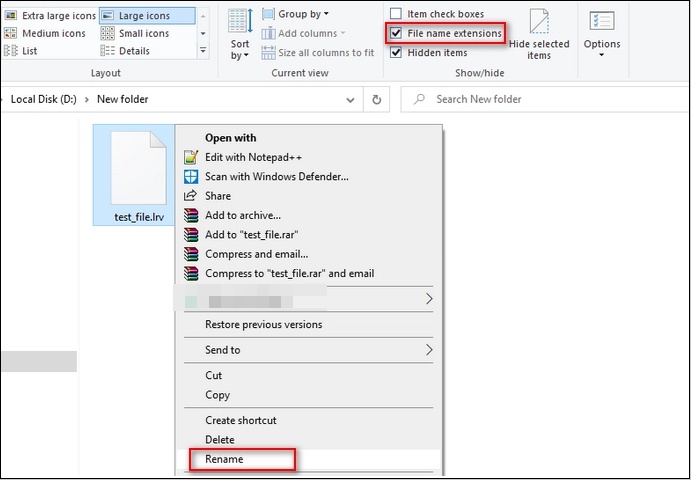Click the test_file.lrv file name
Image resolution: width=691 pixels, height=480 pixels.
click(x=139, y=217)
